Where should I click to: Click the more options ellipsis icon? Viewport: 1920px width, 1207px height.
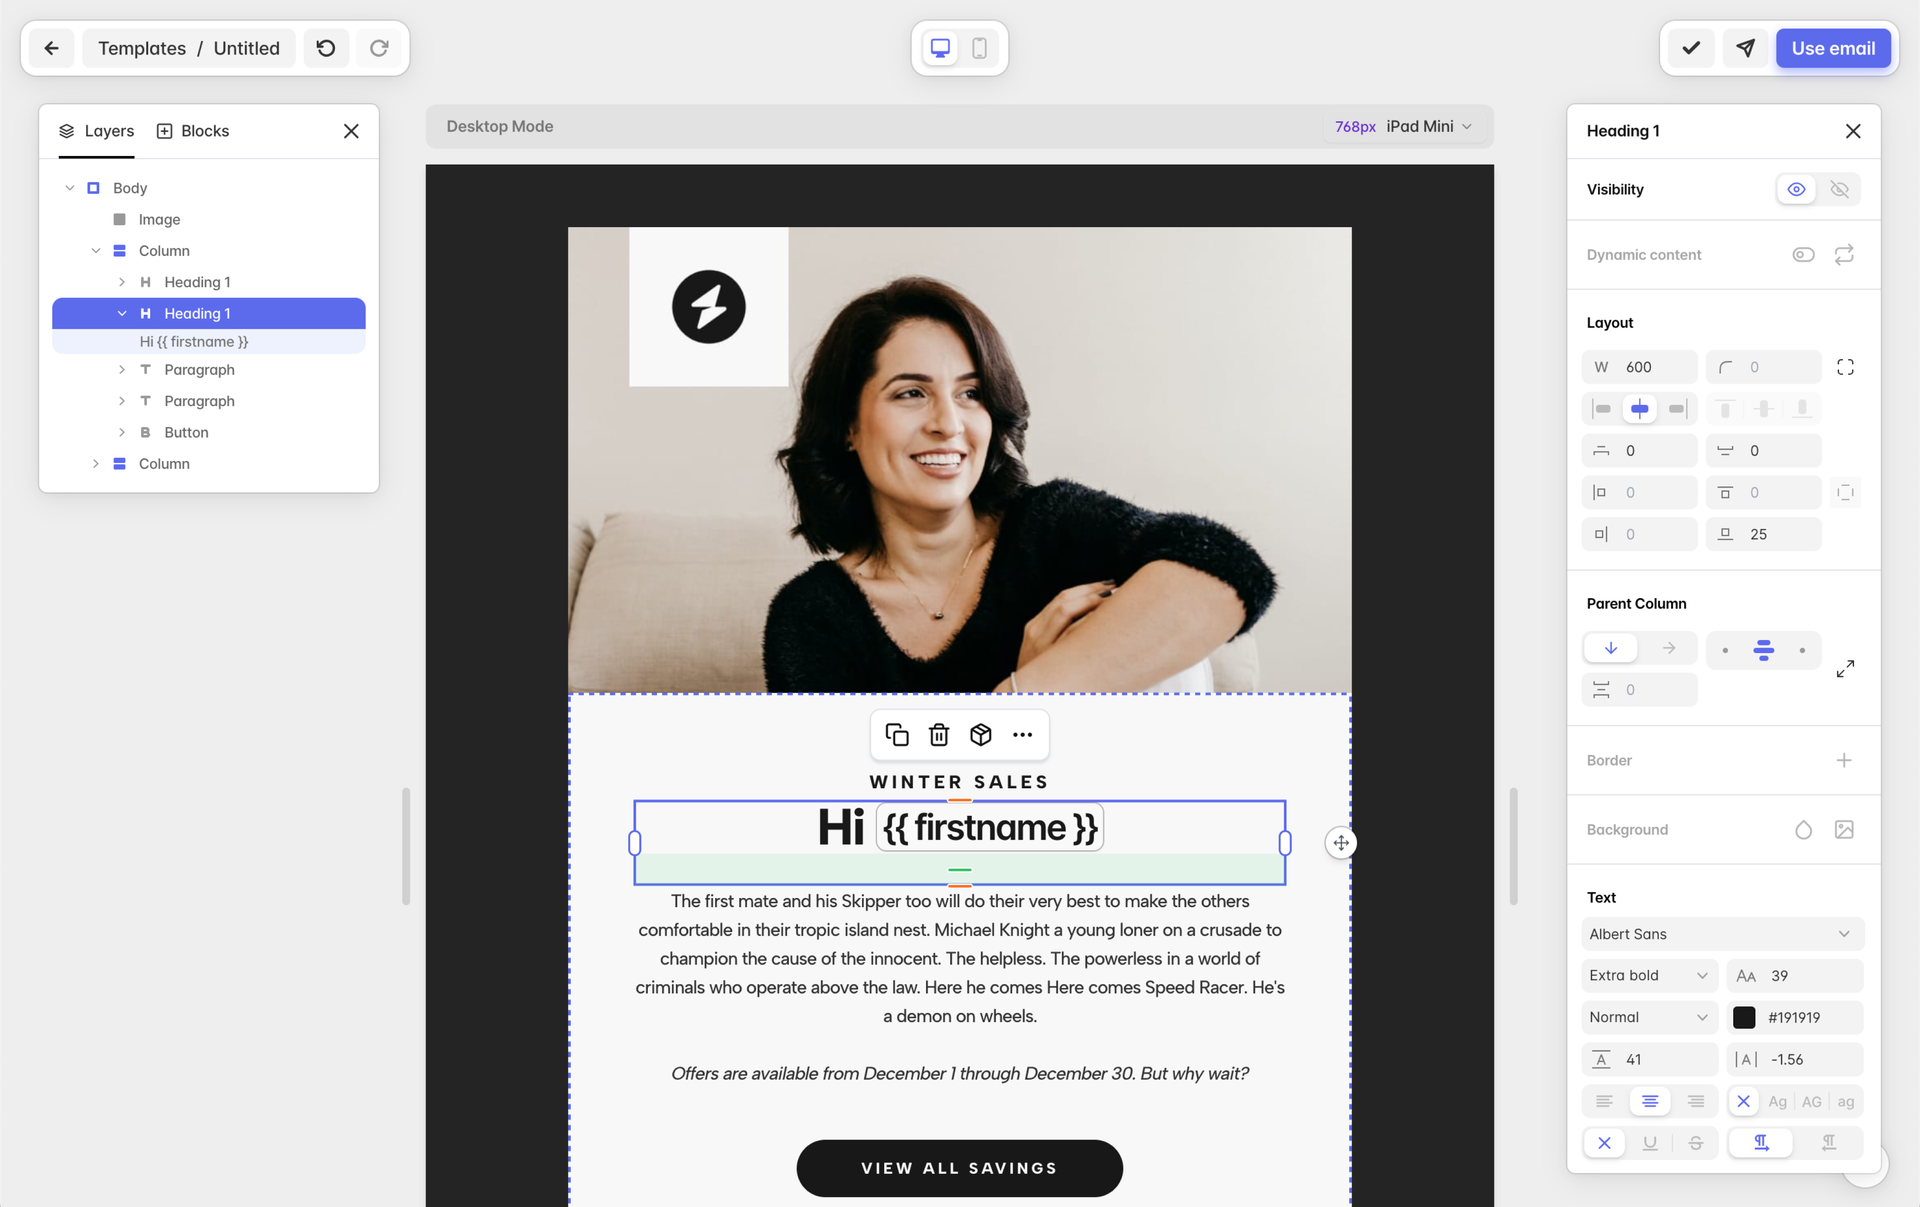pos(1022,734)
